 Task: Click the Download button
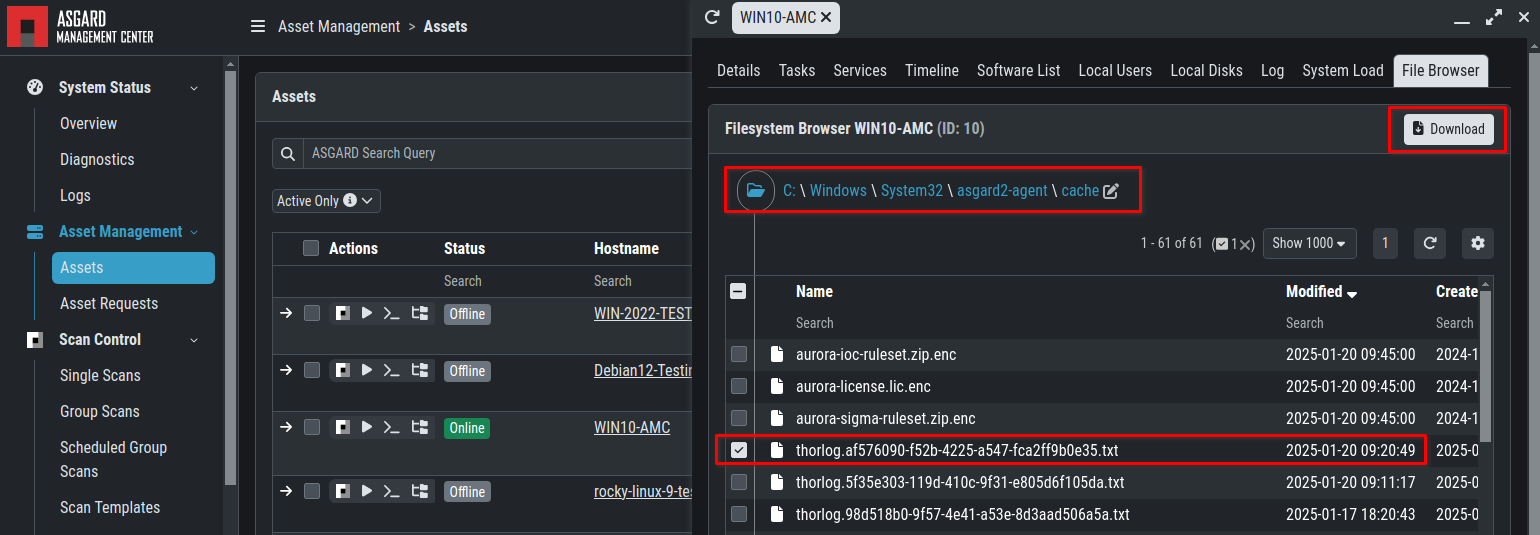click(x=1448, y=129)
